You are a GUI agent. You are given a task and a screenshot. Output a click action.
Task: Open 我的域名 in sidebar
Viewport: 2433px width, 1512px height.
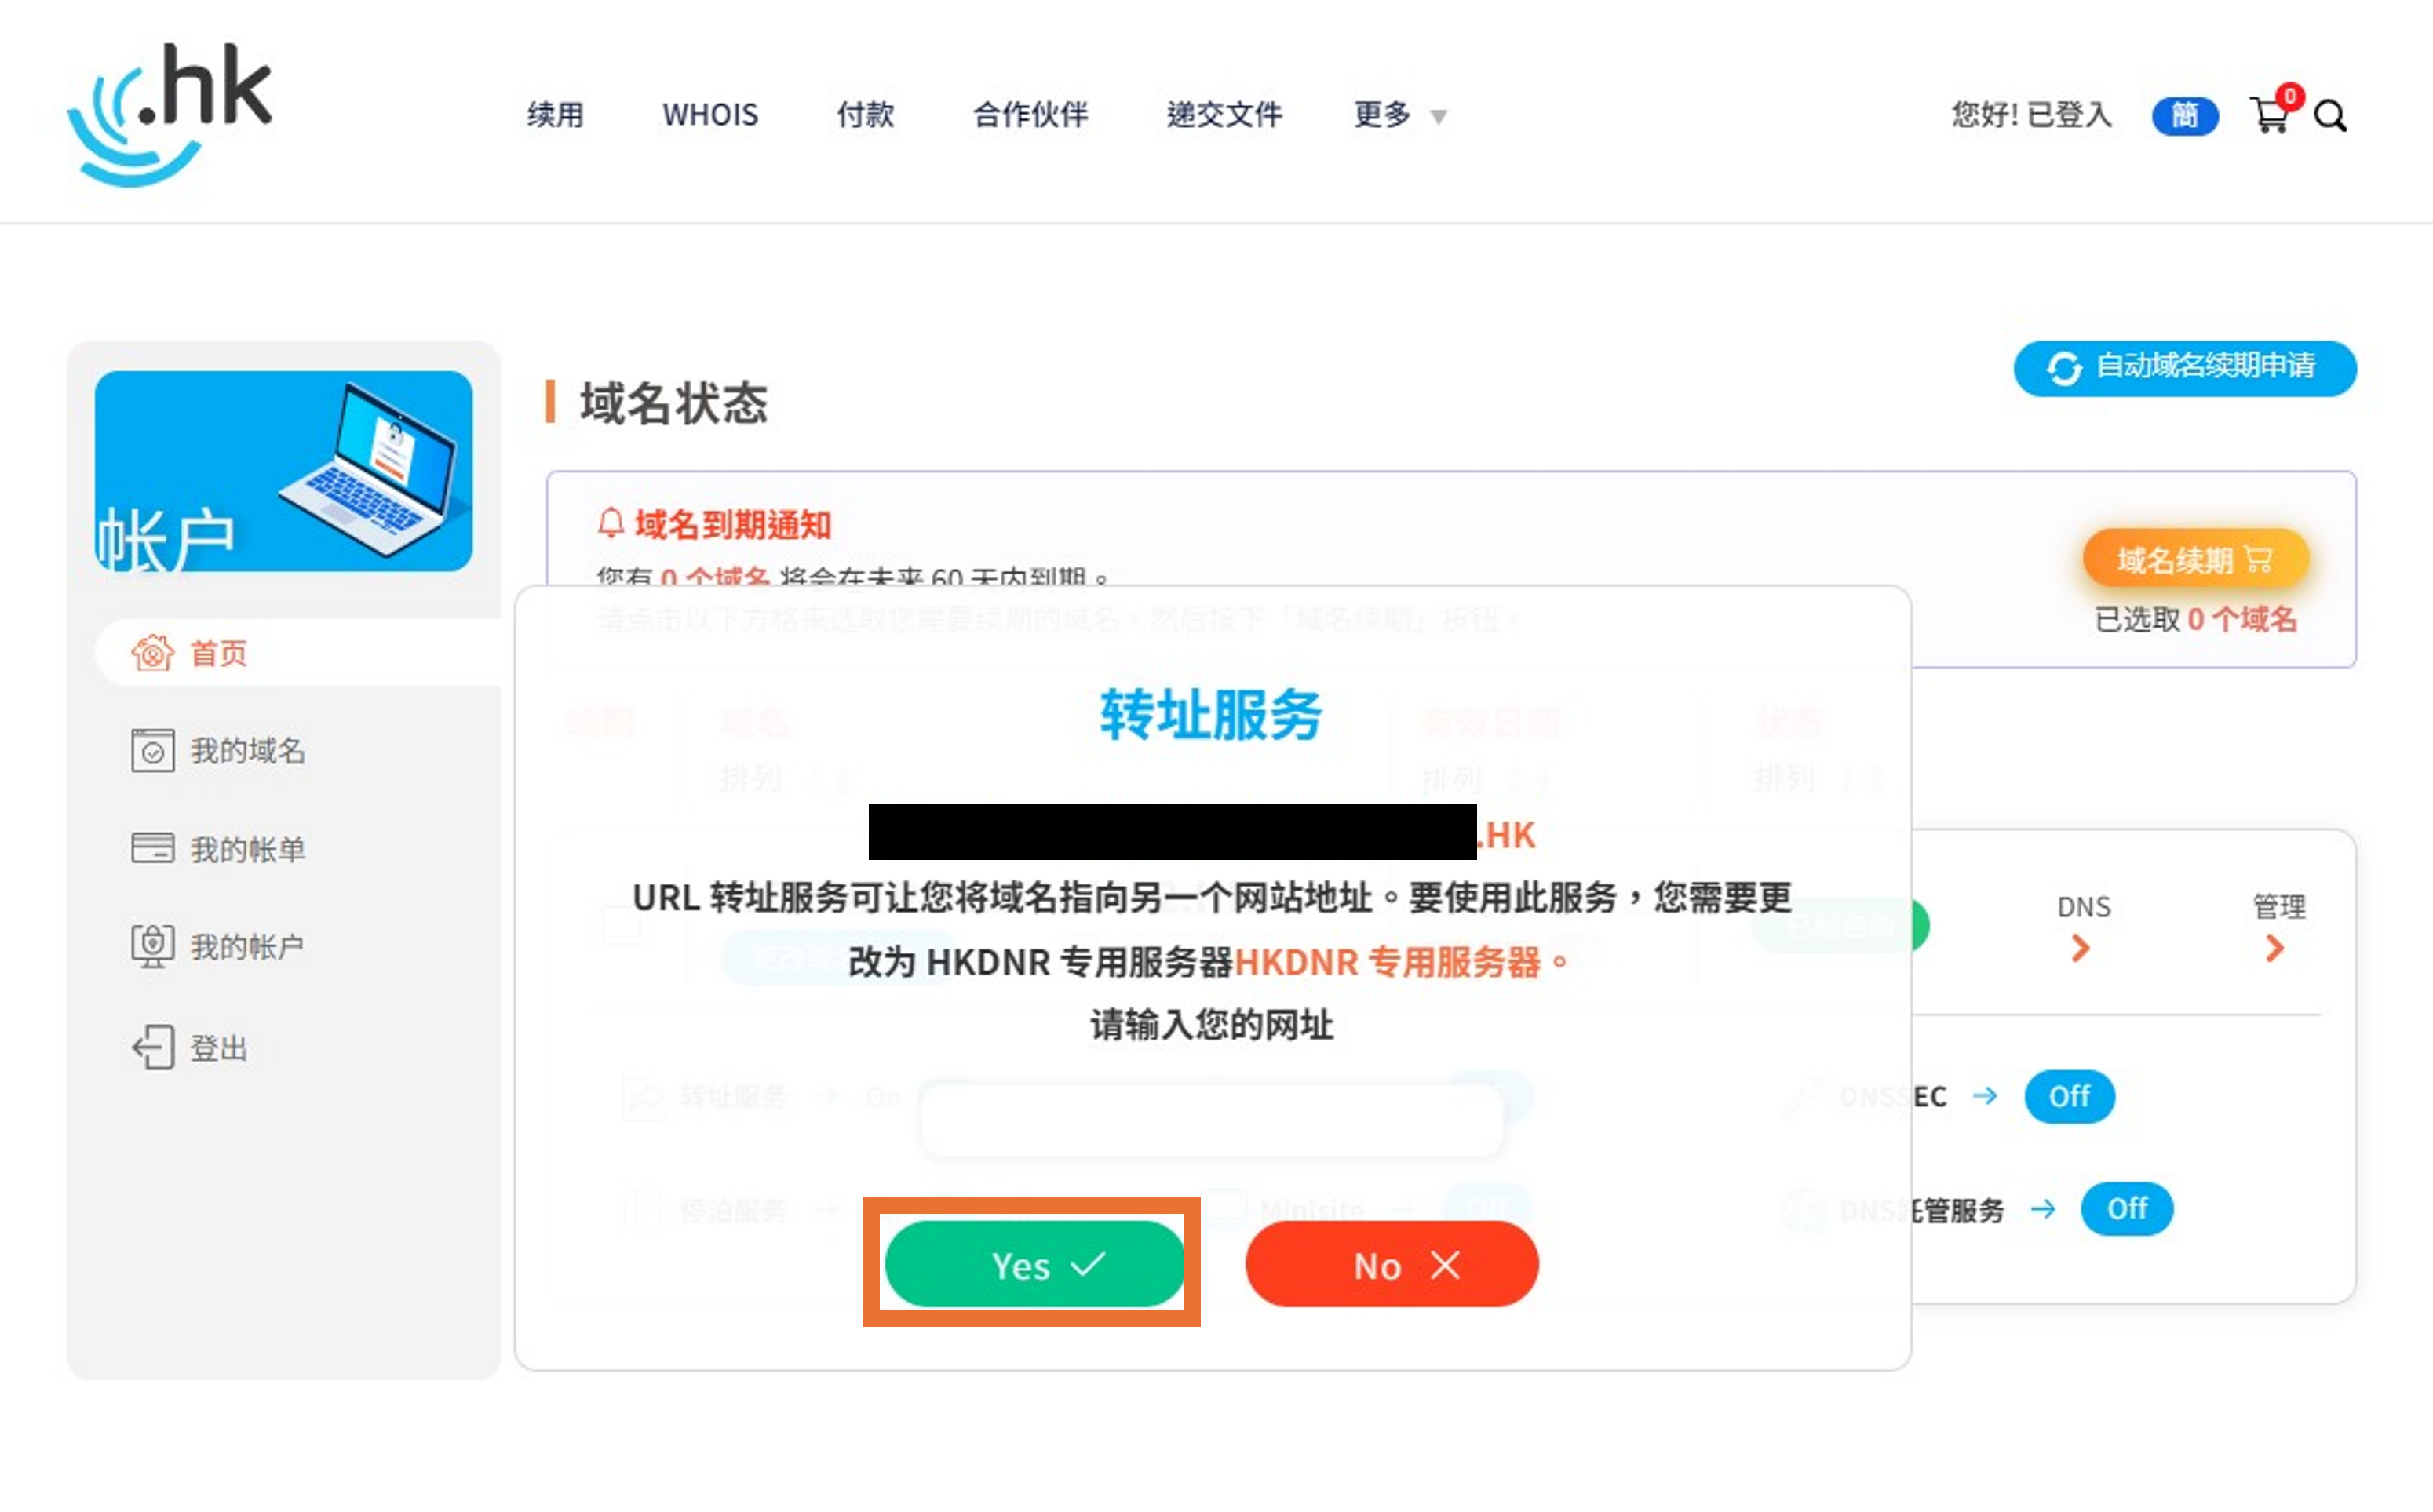(x=247, y=750)
